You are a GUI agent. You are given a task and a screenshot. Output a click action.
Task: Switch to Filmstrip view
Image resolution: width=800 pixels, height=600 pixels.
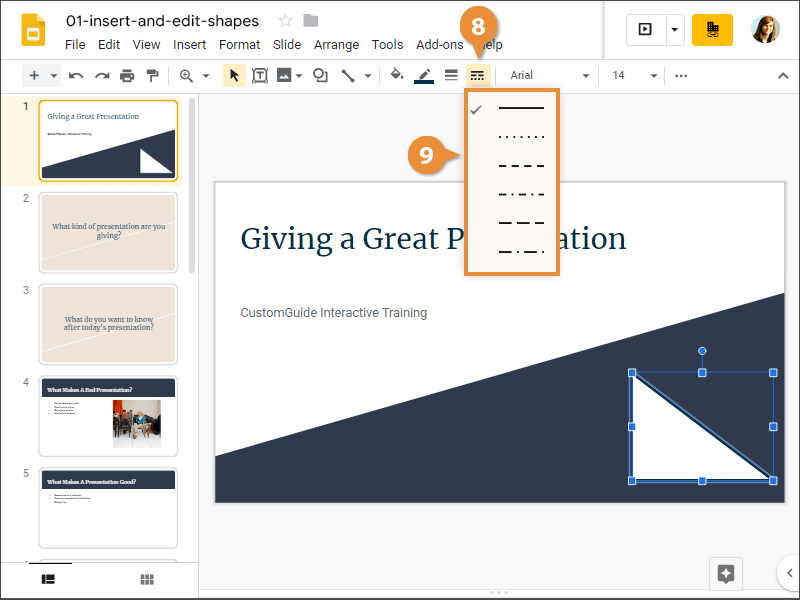click(x=48, y=579)
